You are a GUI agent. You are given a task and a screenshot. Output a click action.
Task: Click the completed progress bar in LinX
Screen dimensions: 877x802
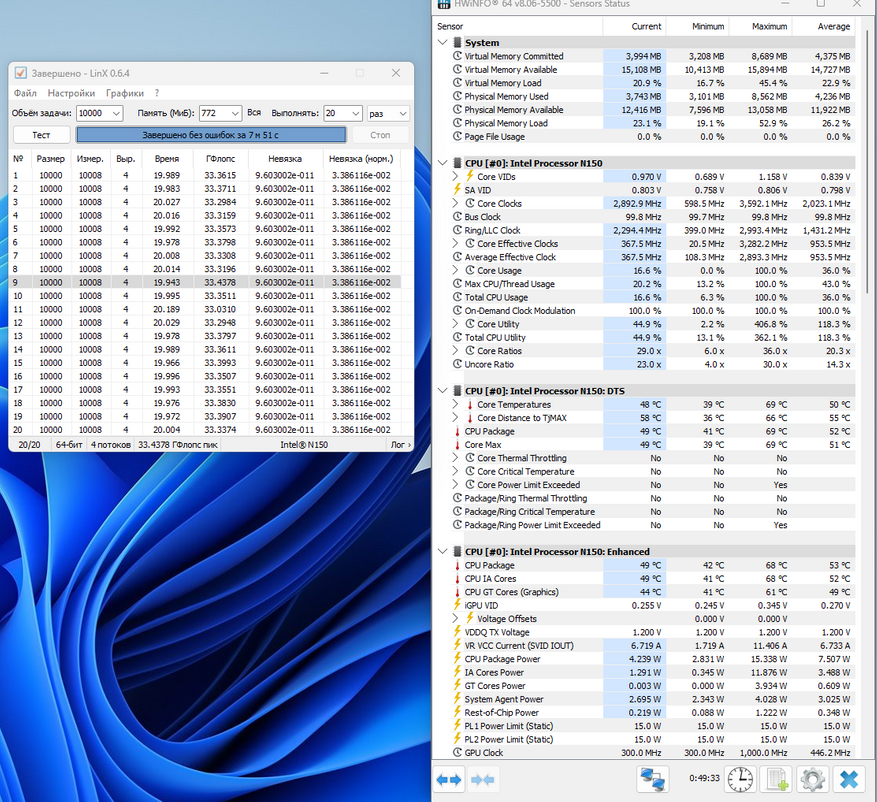click(x=211, y=135)
